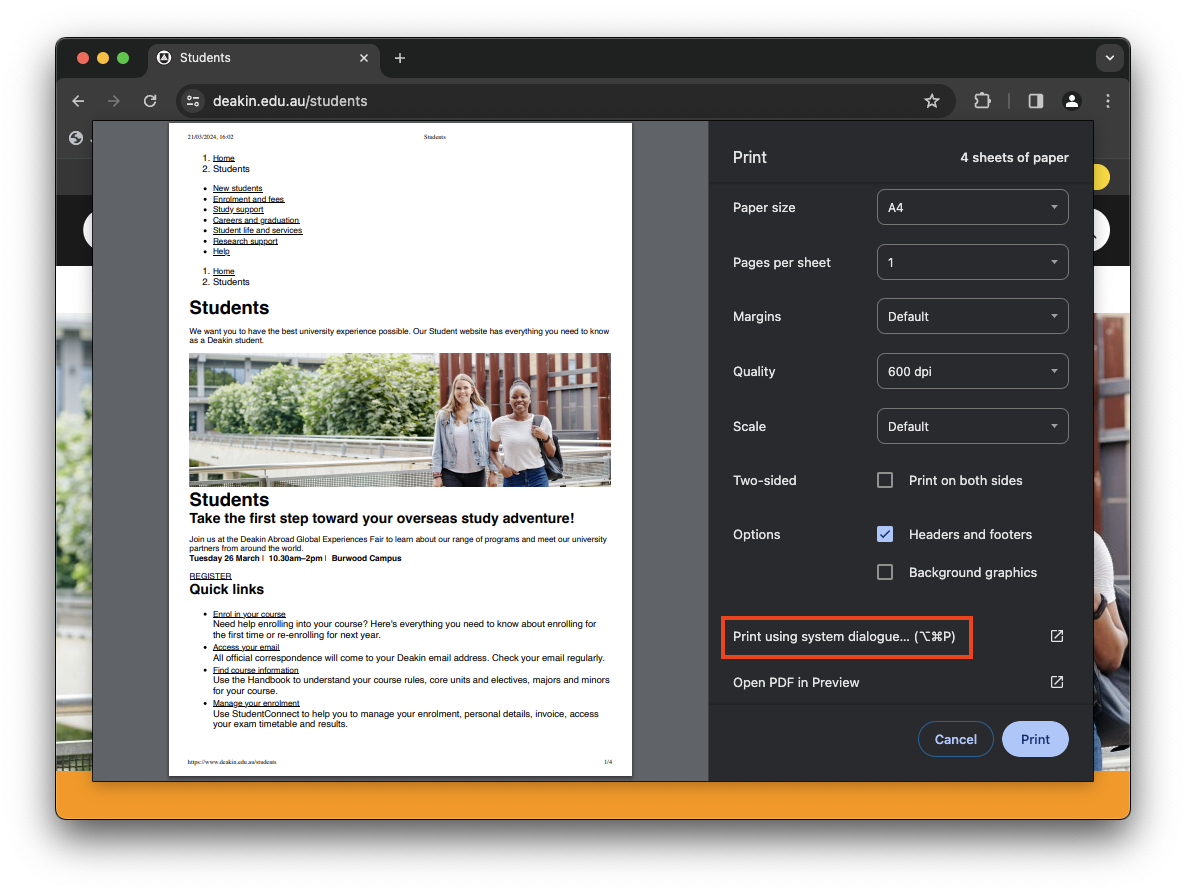Viewport: 1186px width, 893px height.
Task: Bookmark this page with star icon
Action: 932,101
